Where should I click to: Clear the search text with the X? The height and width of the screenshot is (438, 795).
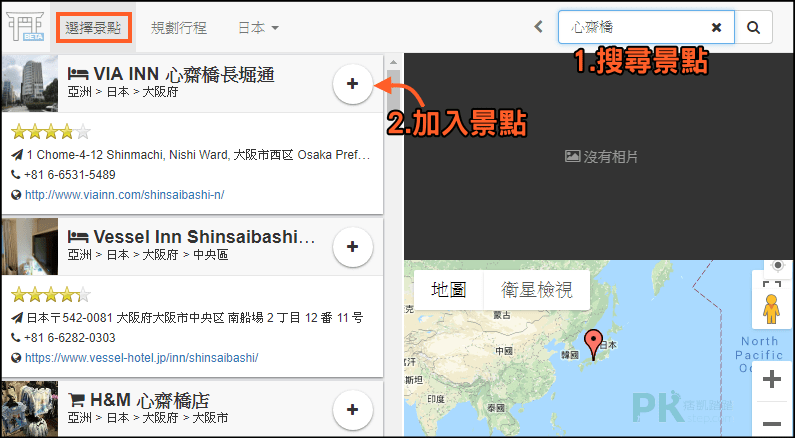pyautogui.click(x=716, y=27)
